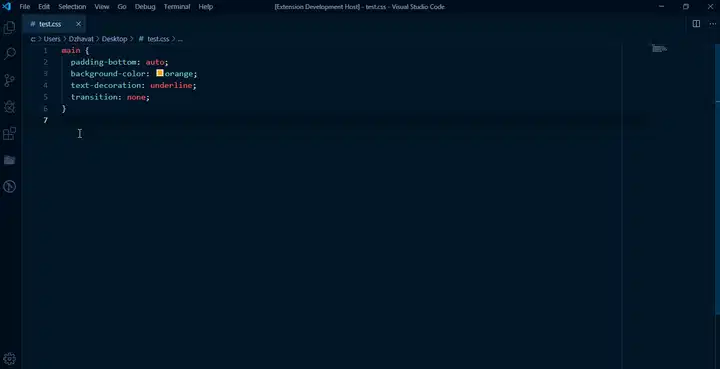Click the minimap code preview
Screen dimensions: 720x369
pyautogui.click(x=659, y=49)
